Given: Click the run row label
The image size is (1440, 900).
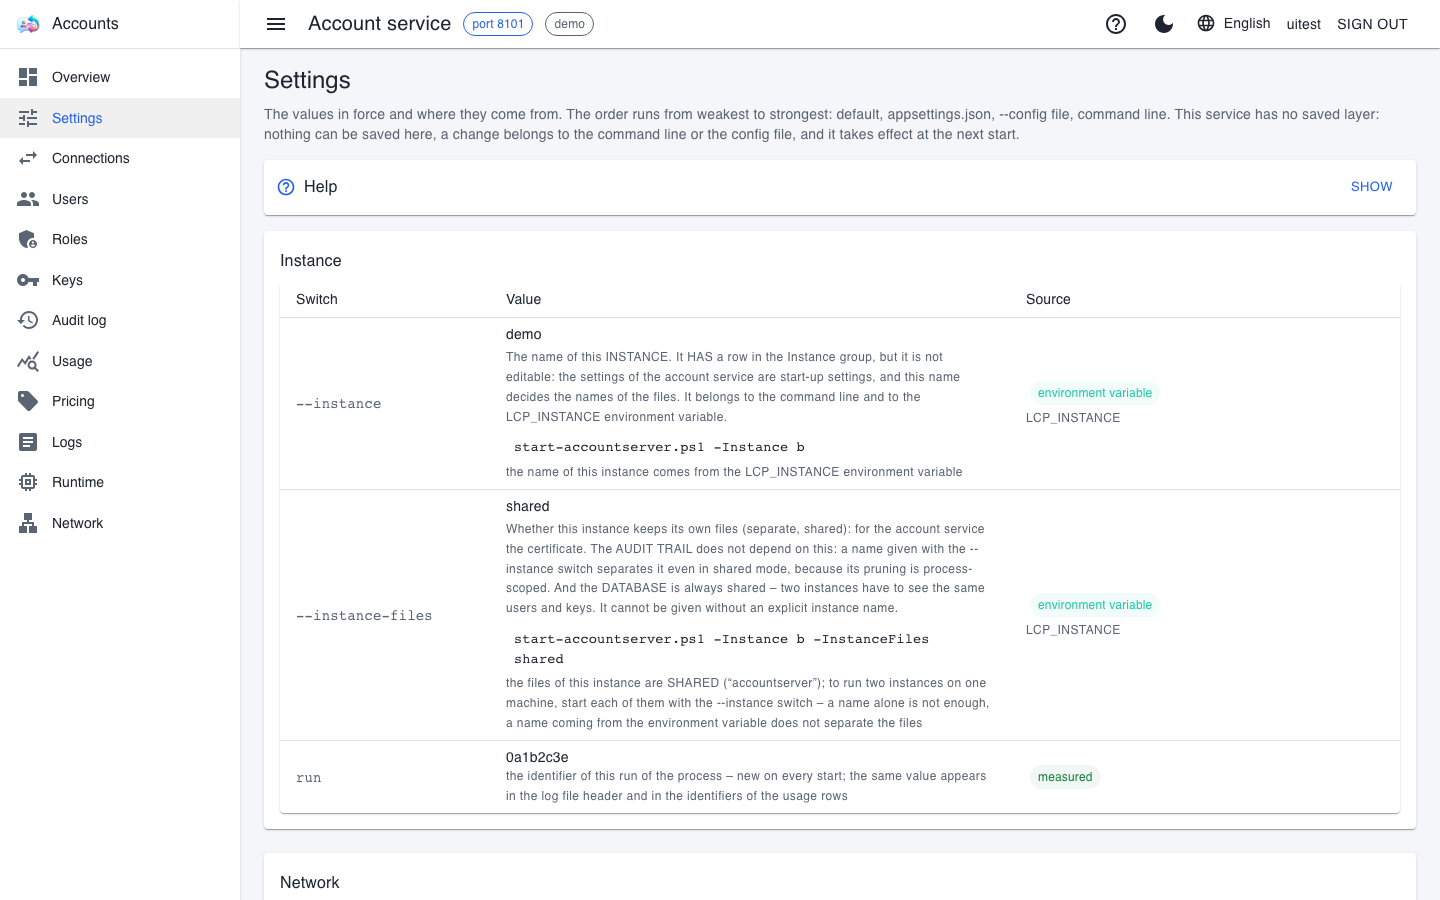Looking at the screenshot, I should coord(308,778).
